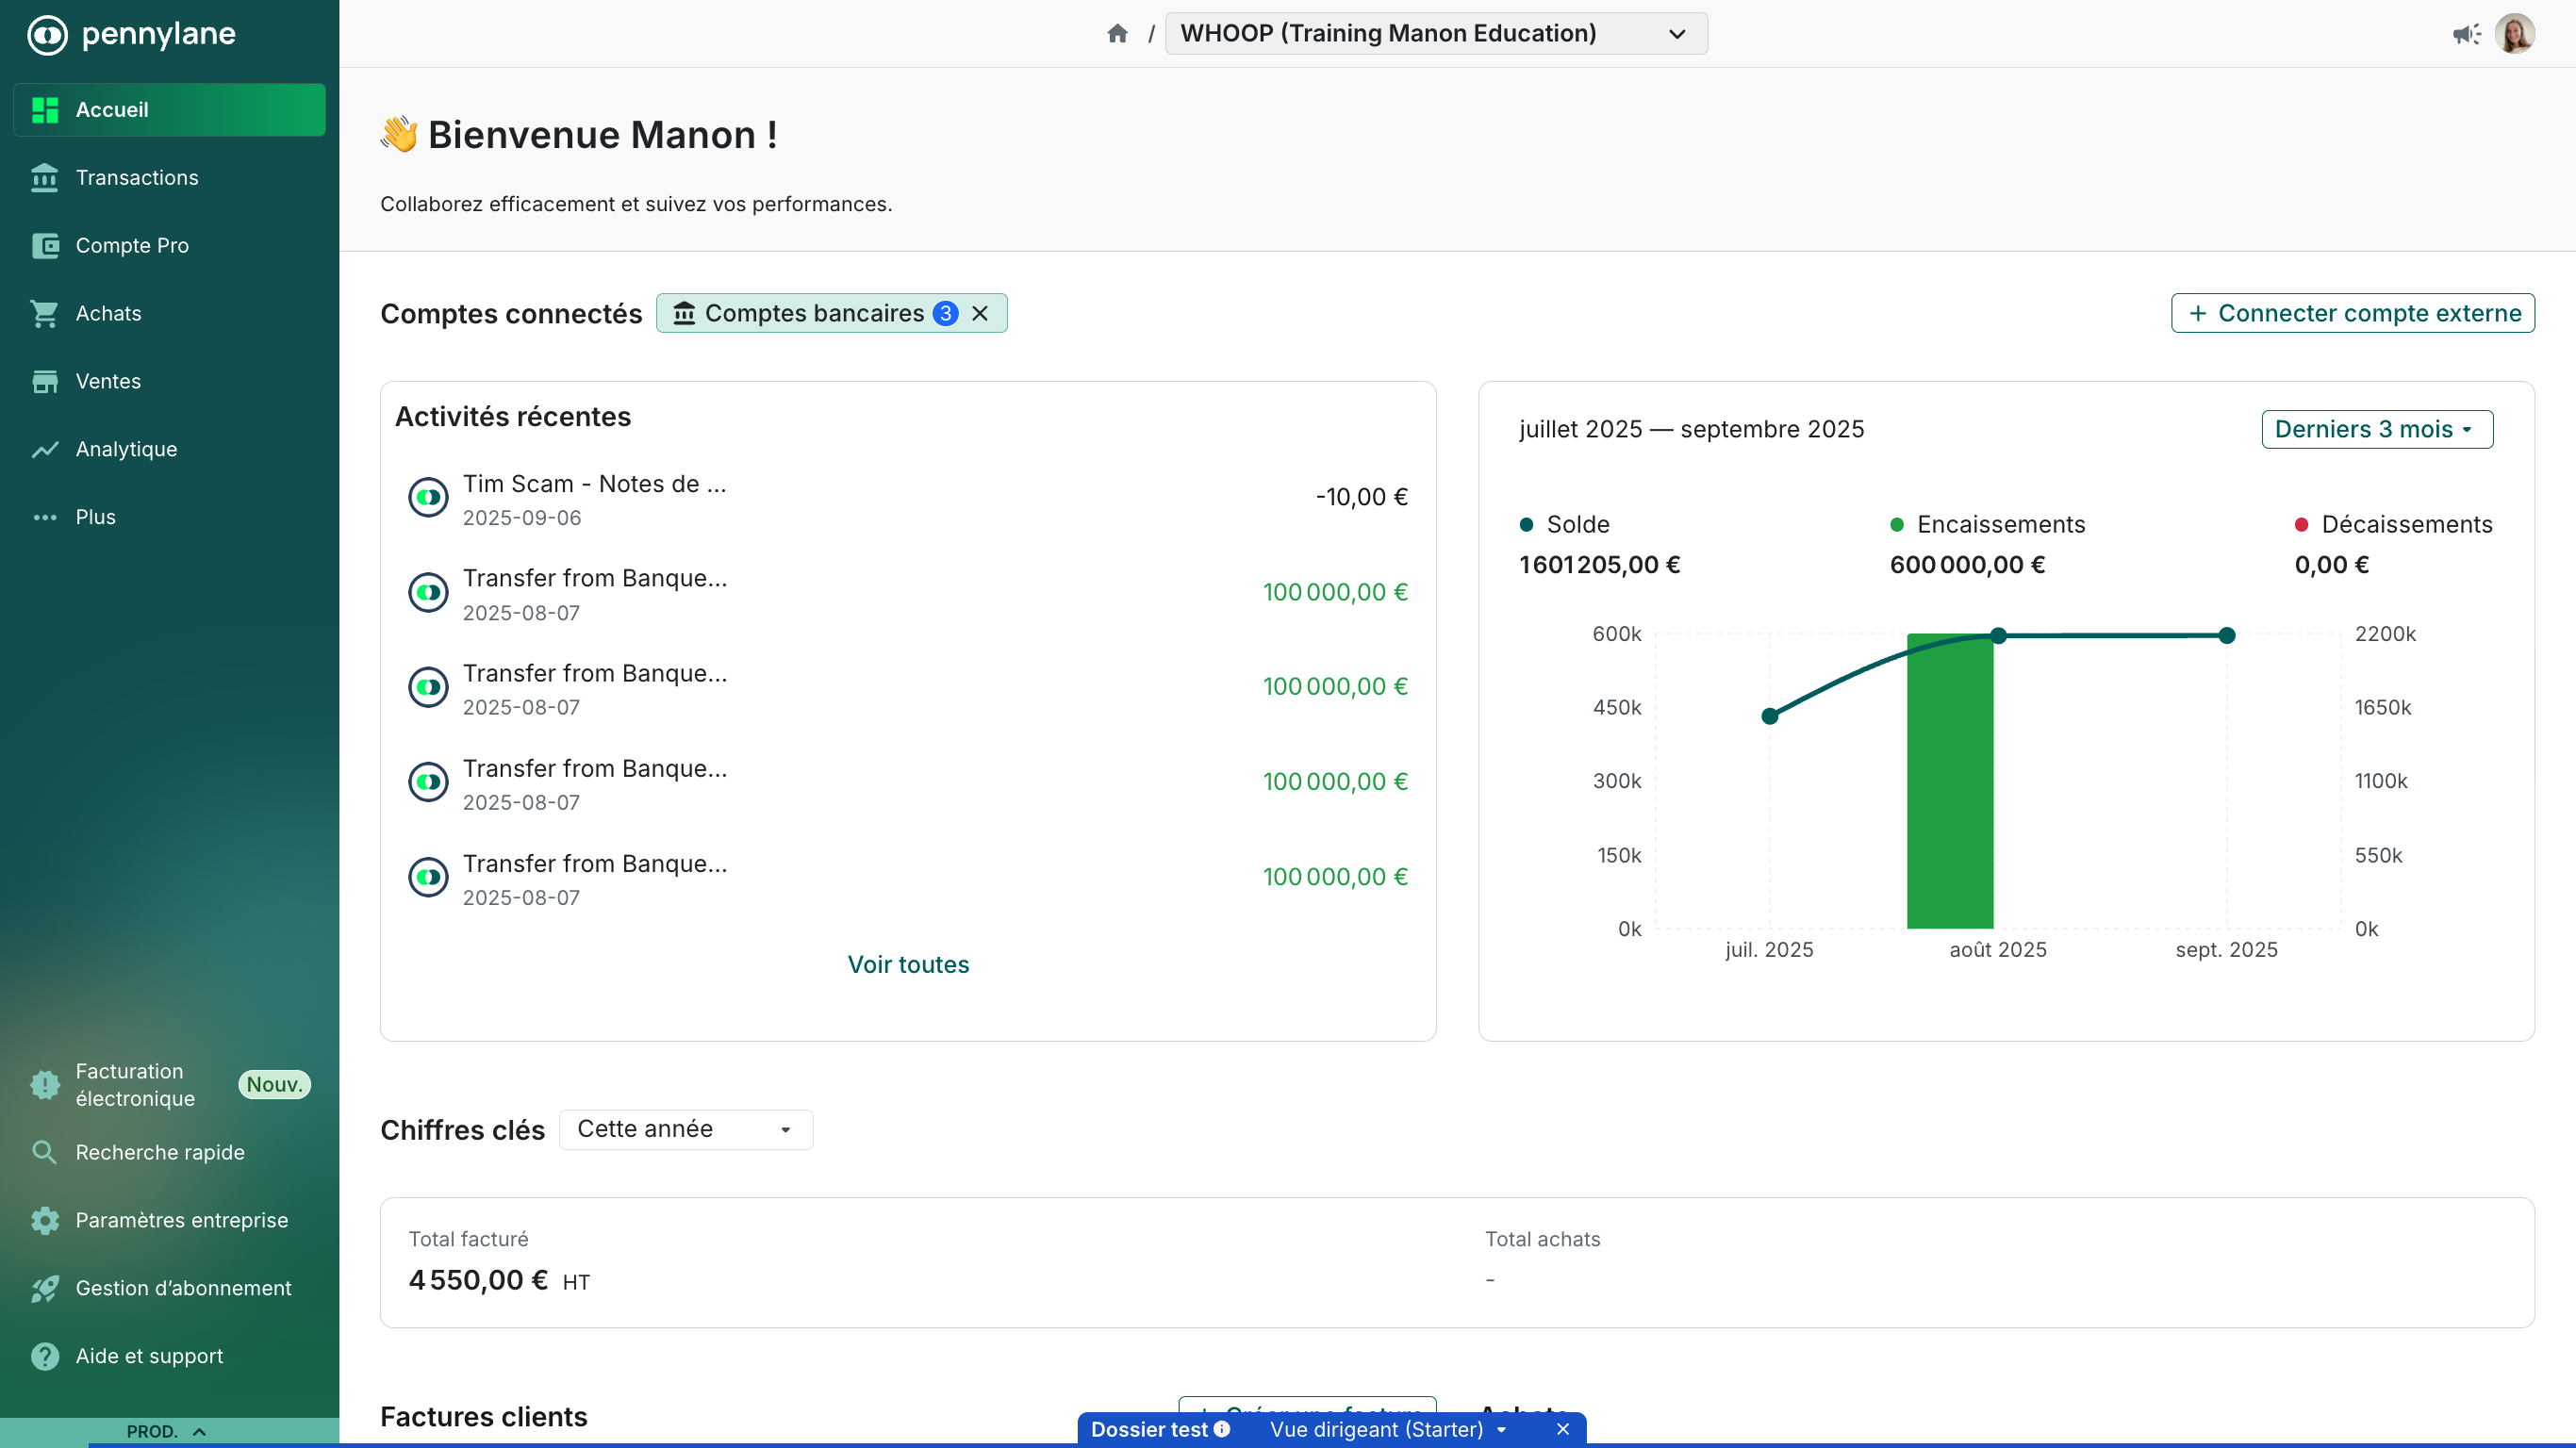Open the Derniers 3 mois dropdown
Image resolution: width=2576 pixels, height=1448 pixels.
pyautogui.click(x=2376, y=429)
